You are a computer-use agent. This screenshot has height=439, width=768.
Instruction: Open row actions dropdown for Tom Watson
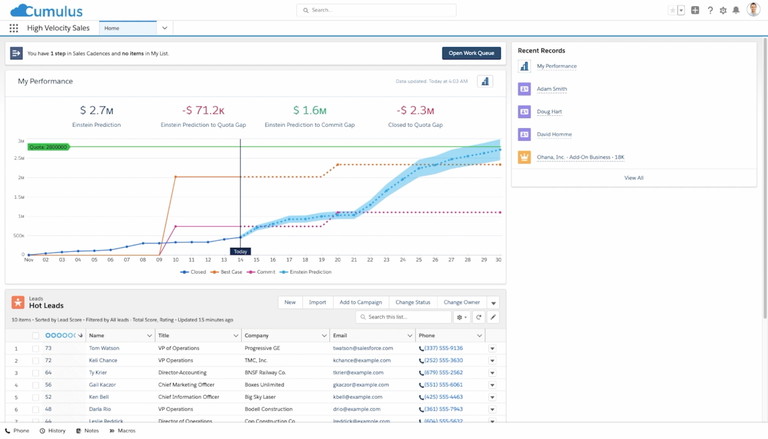(x=492, y=348)
